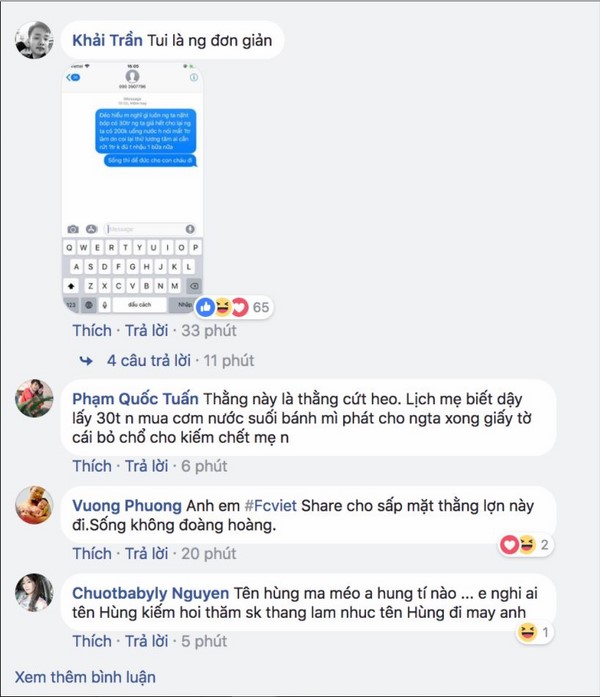Open Vuong Phuong's avatar

click(34, 505)
